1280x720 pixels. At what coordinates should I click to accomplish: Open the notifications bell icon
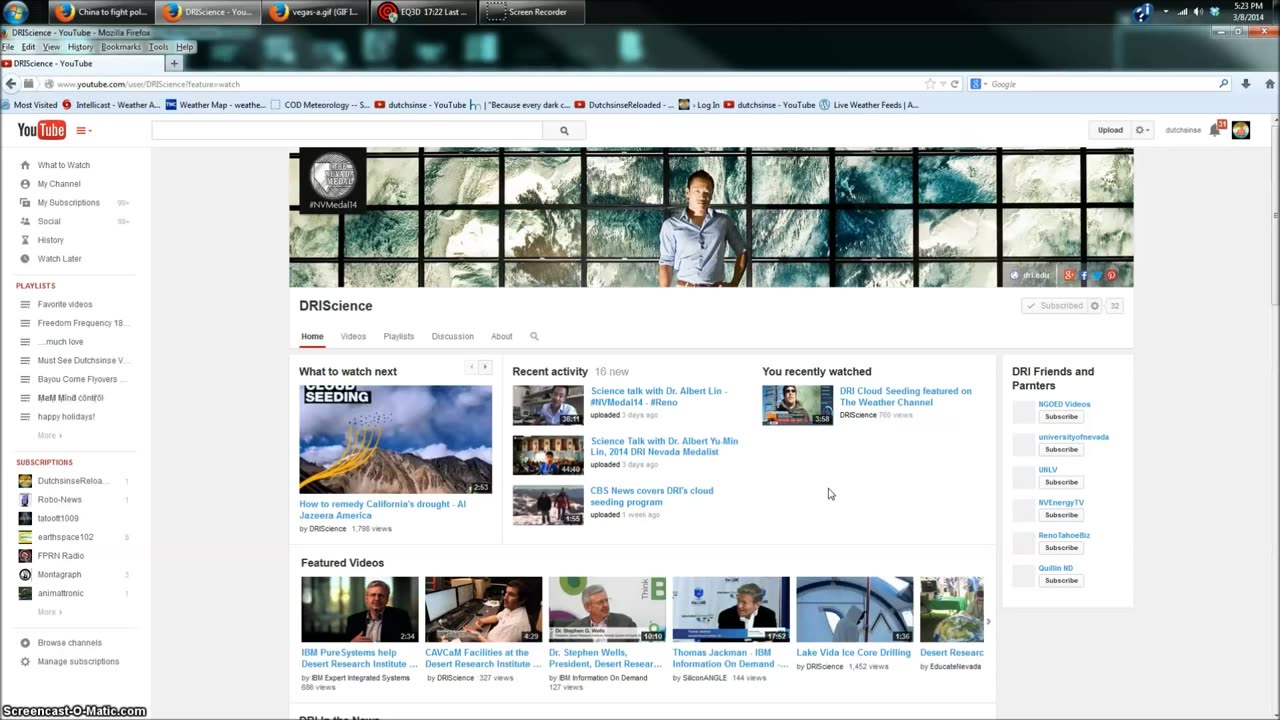tap(1216, 129)
